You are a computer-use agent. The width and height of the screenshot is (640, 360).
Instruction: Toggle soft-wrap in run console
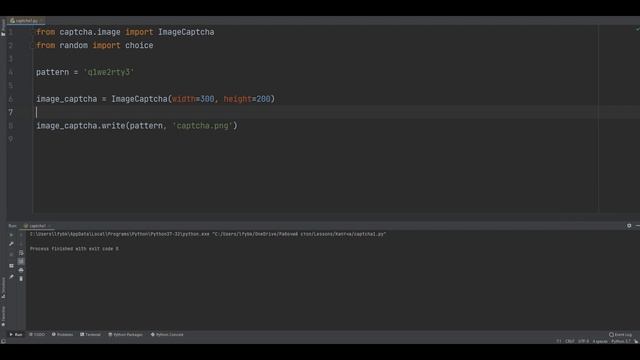click(21, 253)
